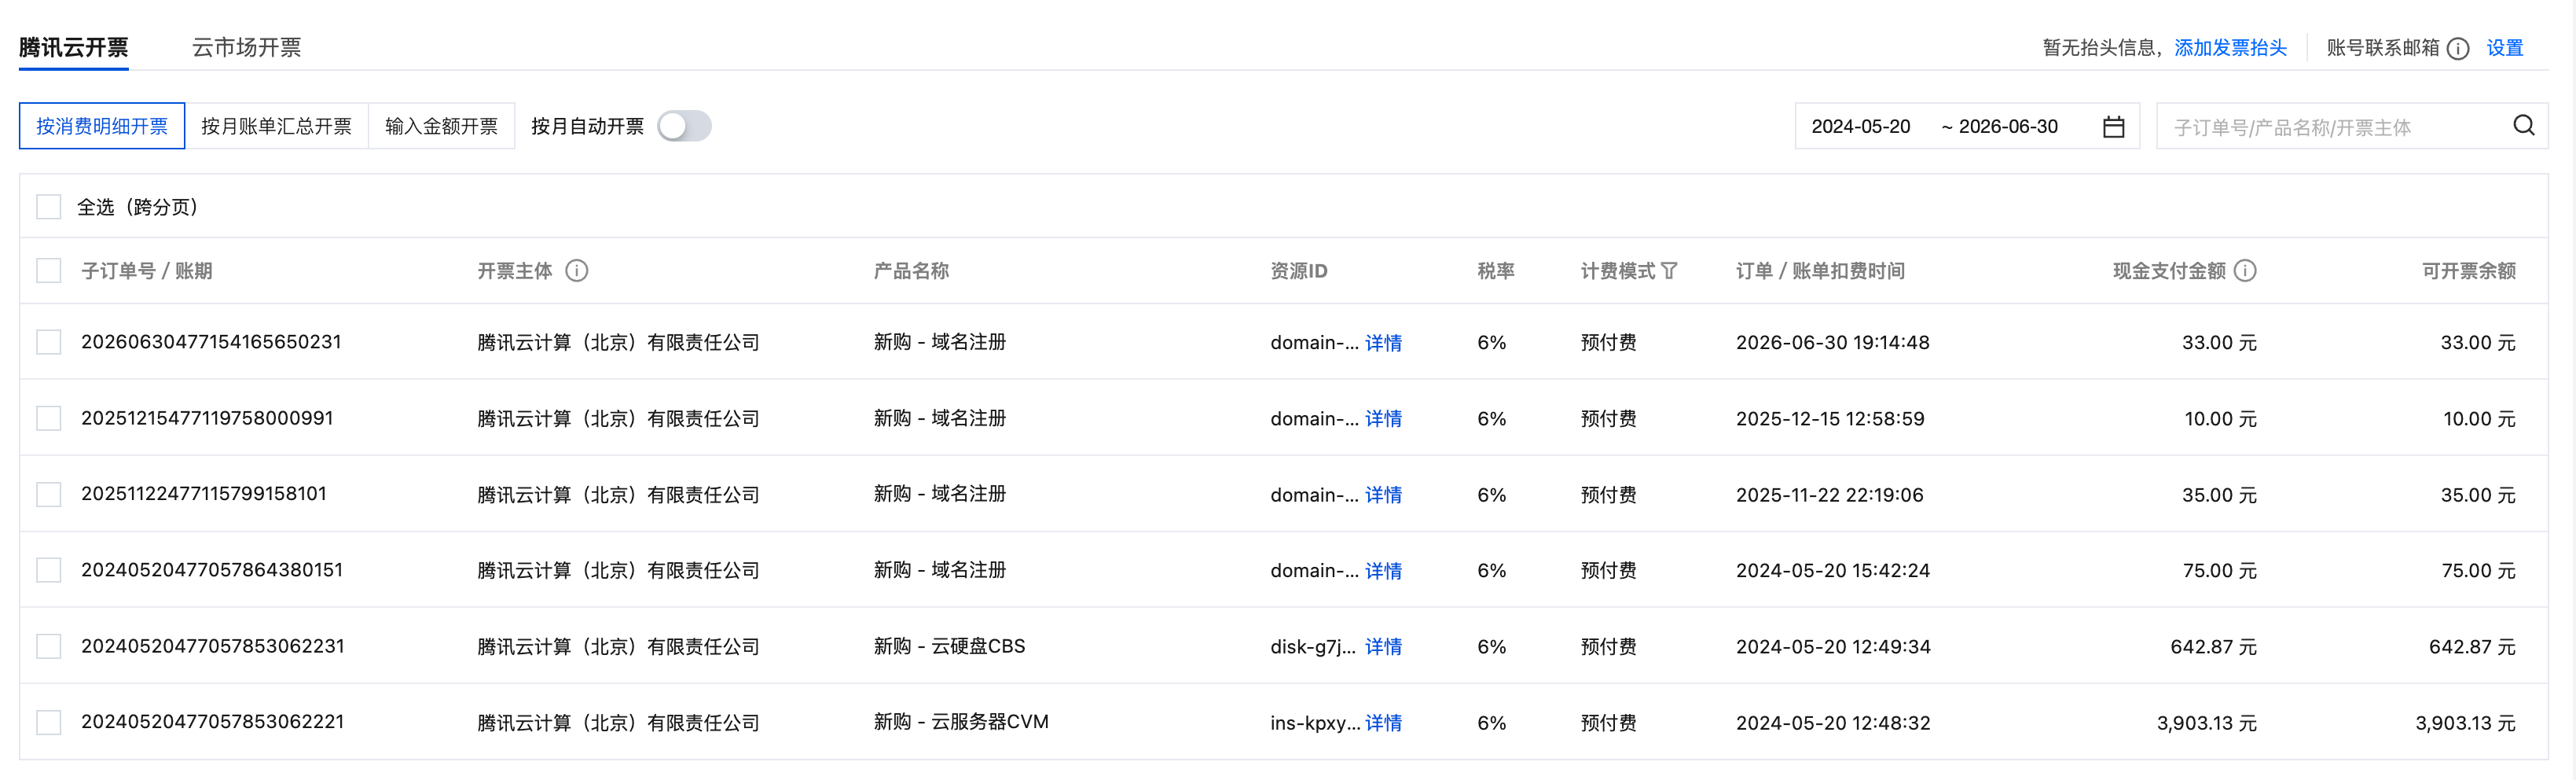Screen dimensions: 2576x780
Task: Toggle 按月自动开票 switch
Action: (x=685, y=126)
